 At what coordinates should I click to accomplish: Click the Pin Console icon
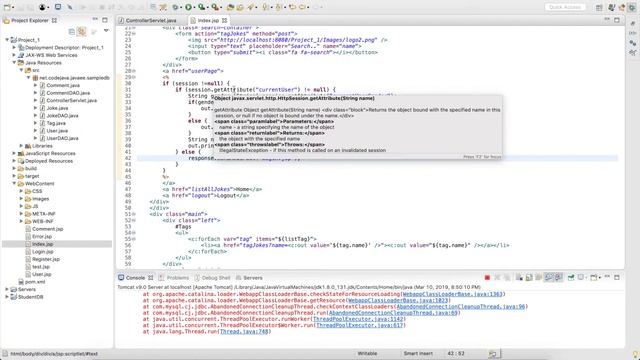[x=571, y=278]
